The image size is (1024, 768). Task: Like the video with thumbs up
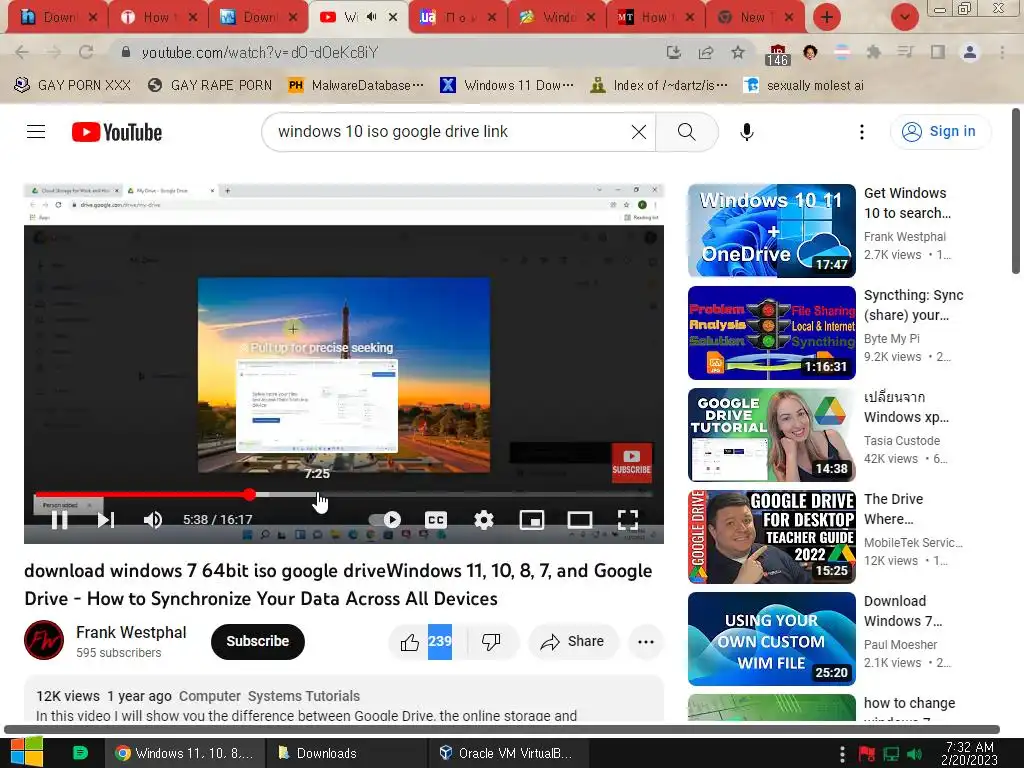coord(409,642)
